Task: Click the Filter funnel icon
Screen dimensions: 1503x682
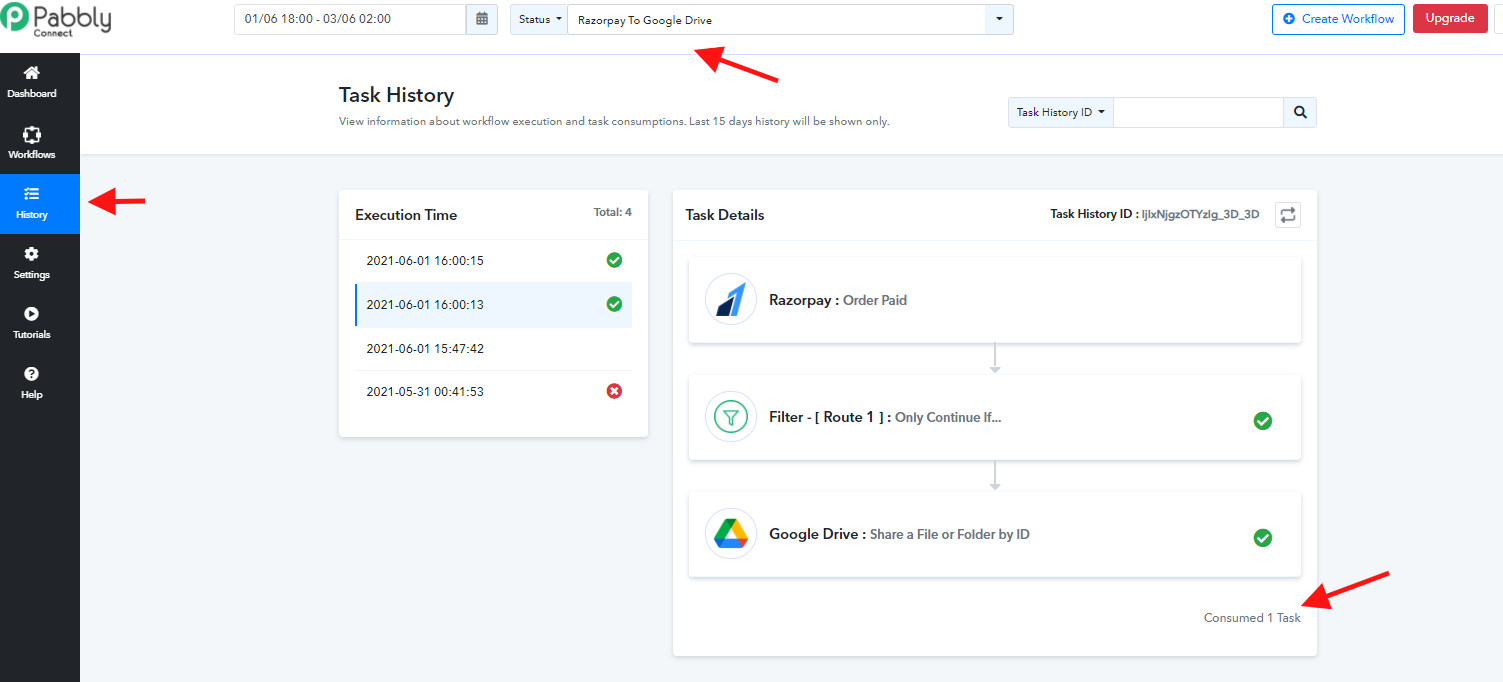Action: (730, 417)
